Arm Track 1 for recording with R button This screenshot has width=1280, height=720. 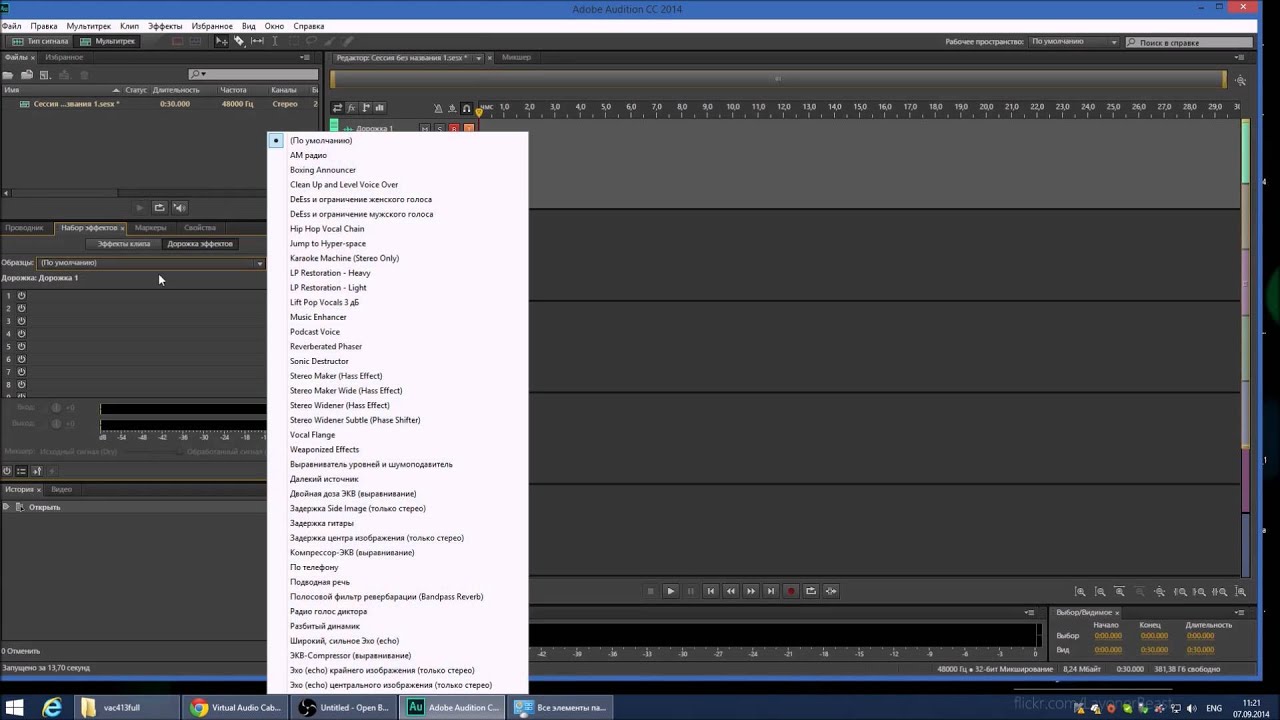(x=453, y=129)
